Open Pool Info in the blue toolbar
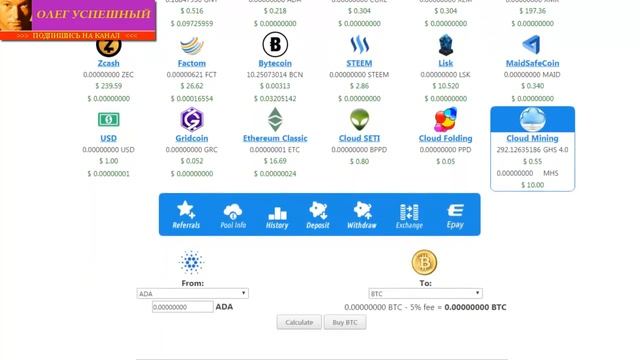The width and height of the screenshot is (640, 360). point(233,216)
